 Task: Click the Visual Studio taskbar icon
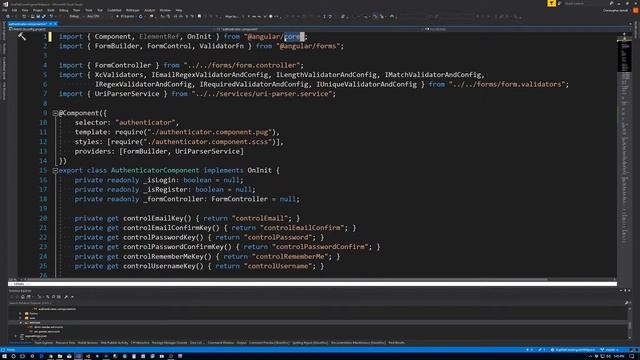coord(78,356)
